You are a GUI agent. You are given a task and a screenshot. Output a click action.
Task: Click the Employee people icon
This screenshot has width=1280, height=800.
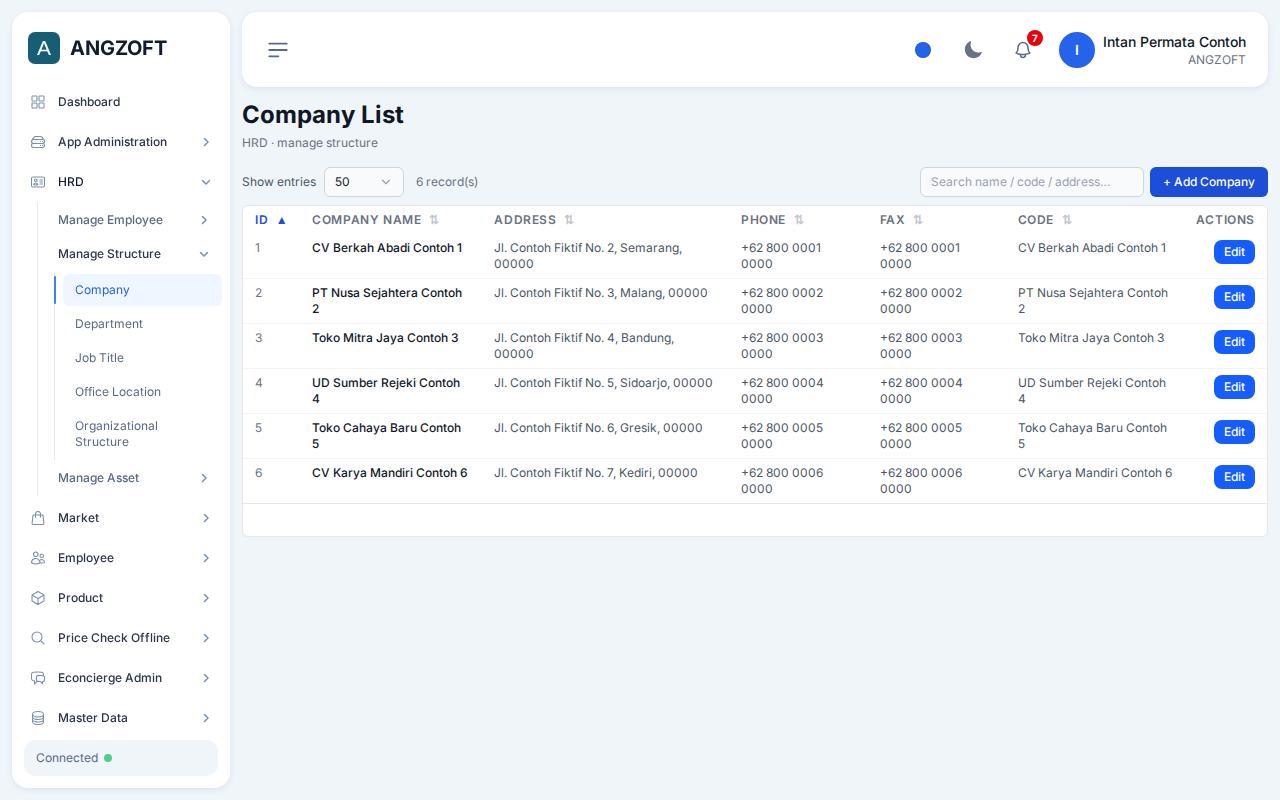point(38,558)
